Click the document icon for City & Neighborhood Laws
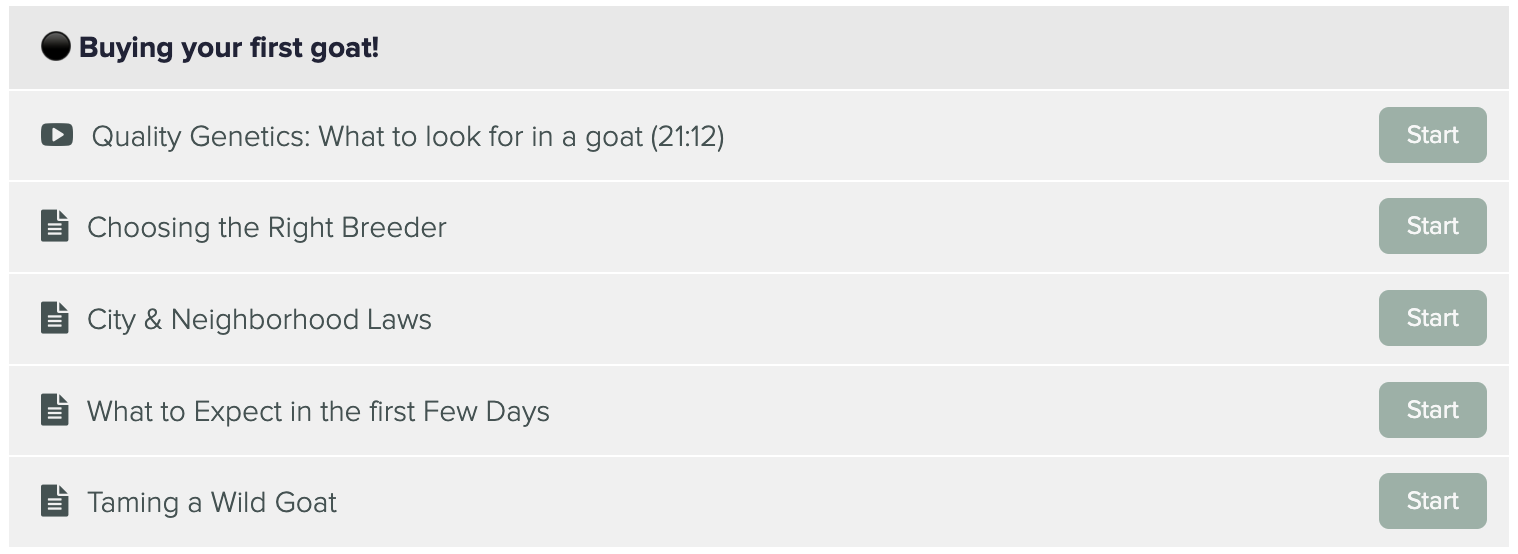1518x554 pixels. 55,318
